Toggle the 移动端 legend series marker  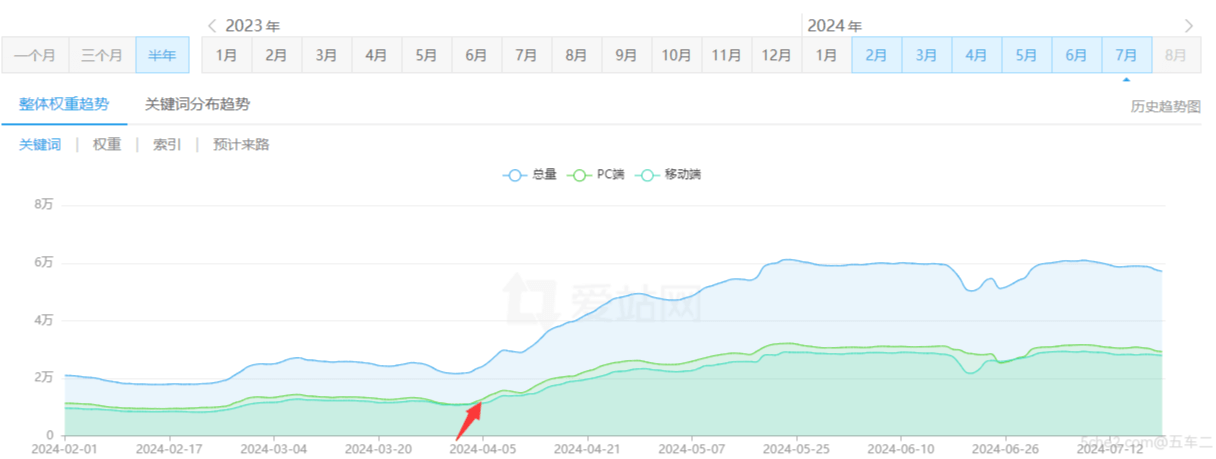click(647, 175)
